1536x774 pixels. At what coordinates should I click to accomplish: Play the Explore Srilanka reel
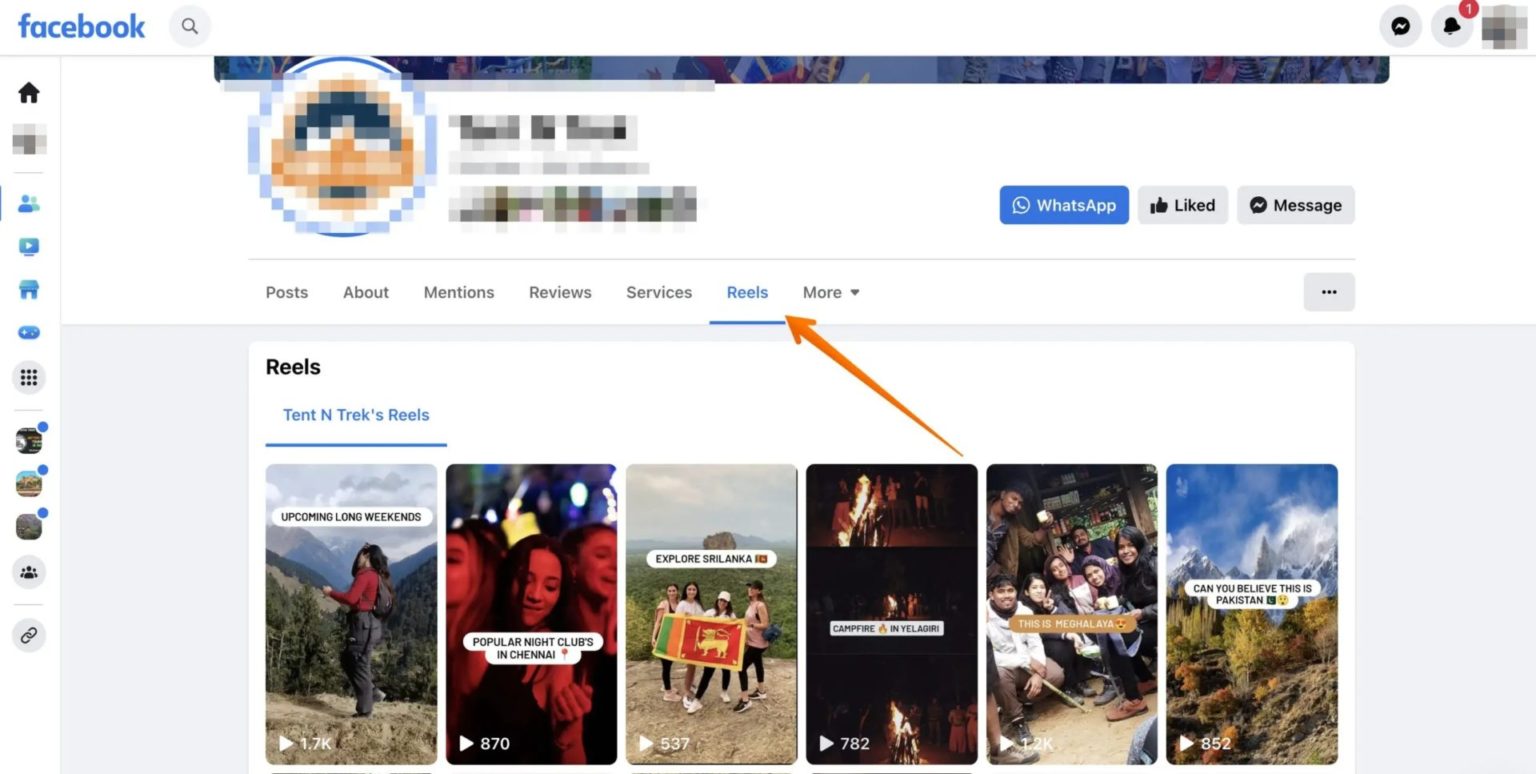tap(711, 614)
